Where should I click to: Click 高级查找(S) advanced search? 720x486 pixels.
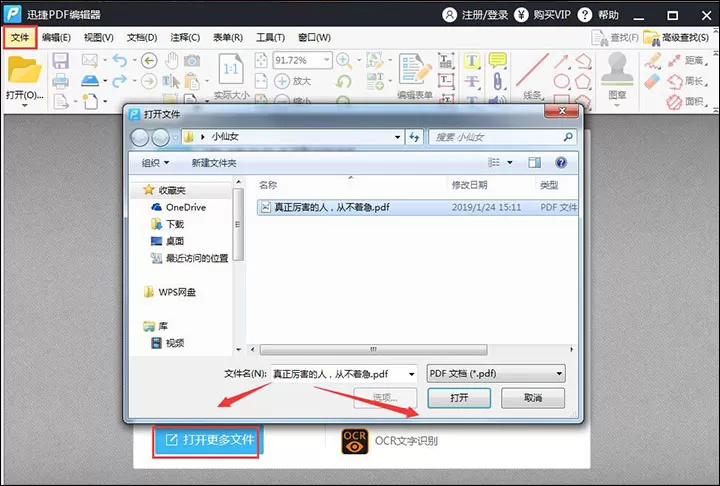(x=676, y=38)
